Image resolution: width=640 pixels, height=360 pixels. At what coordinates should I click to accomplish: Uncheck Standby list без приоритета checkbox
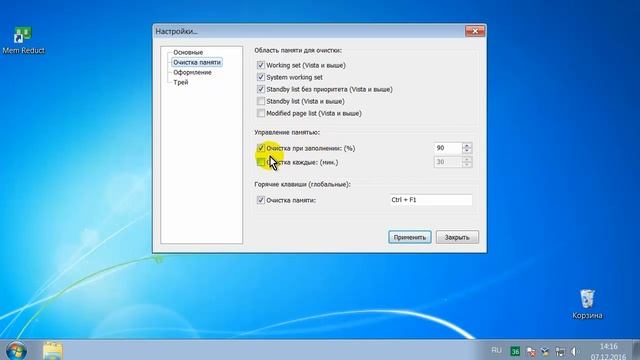[x=261, y=89]
